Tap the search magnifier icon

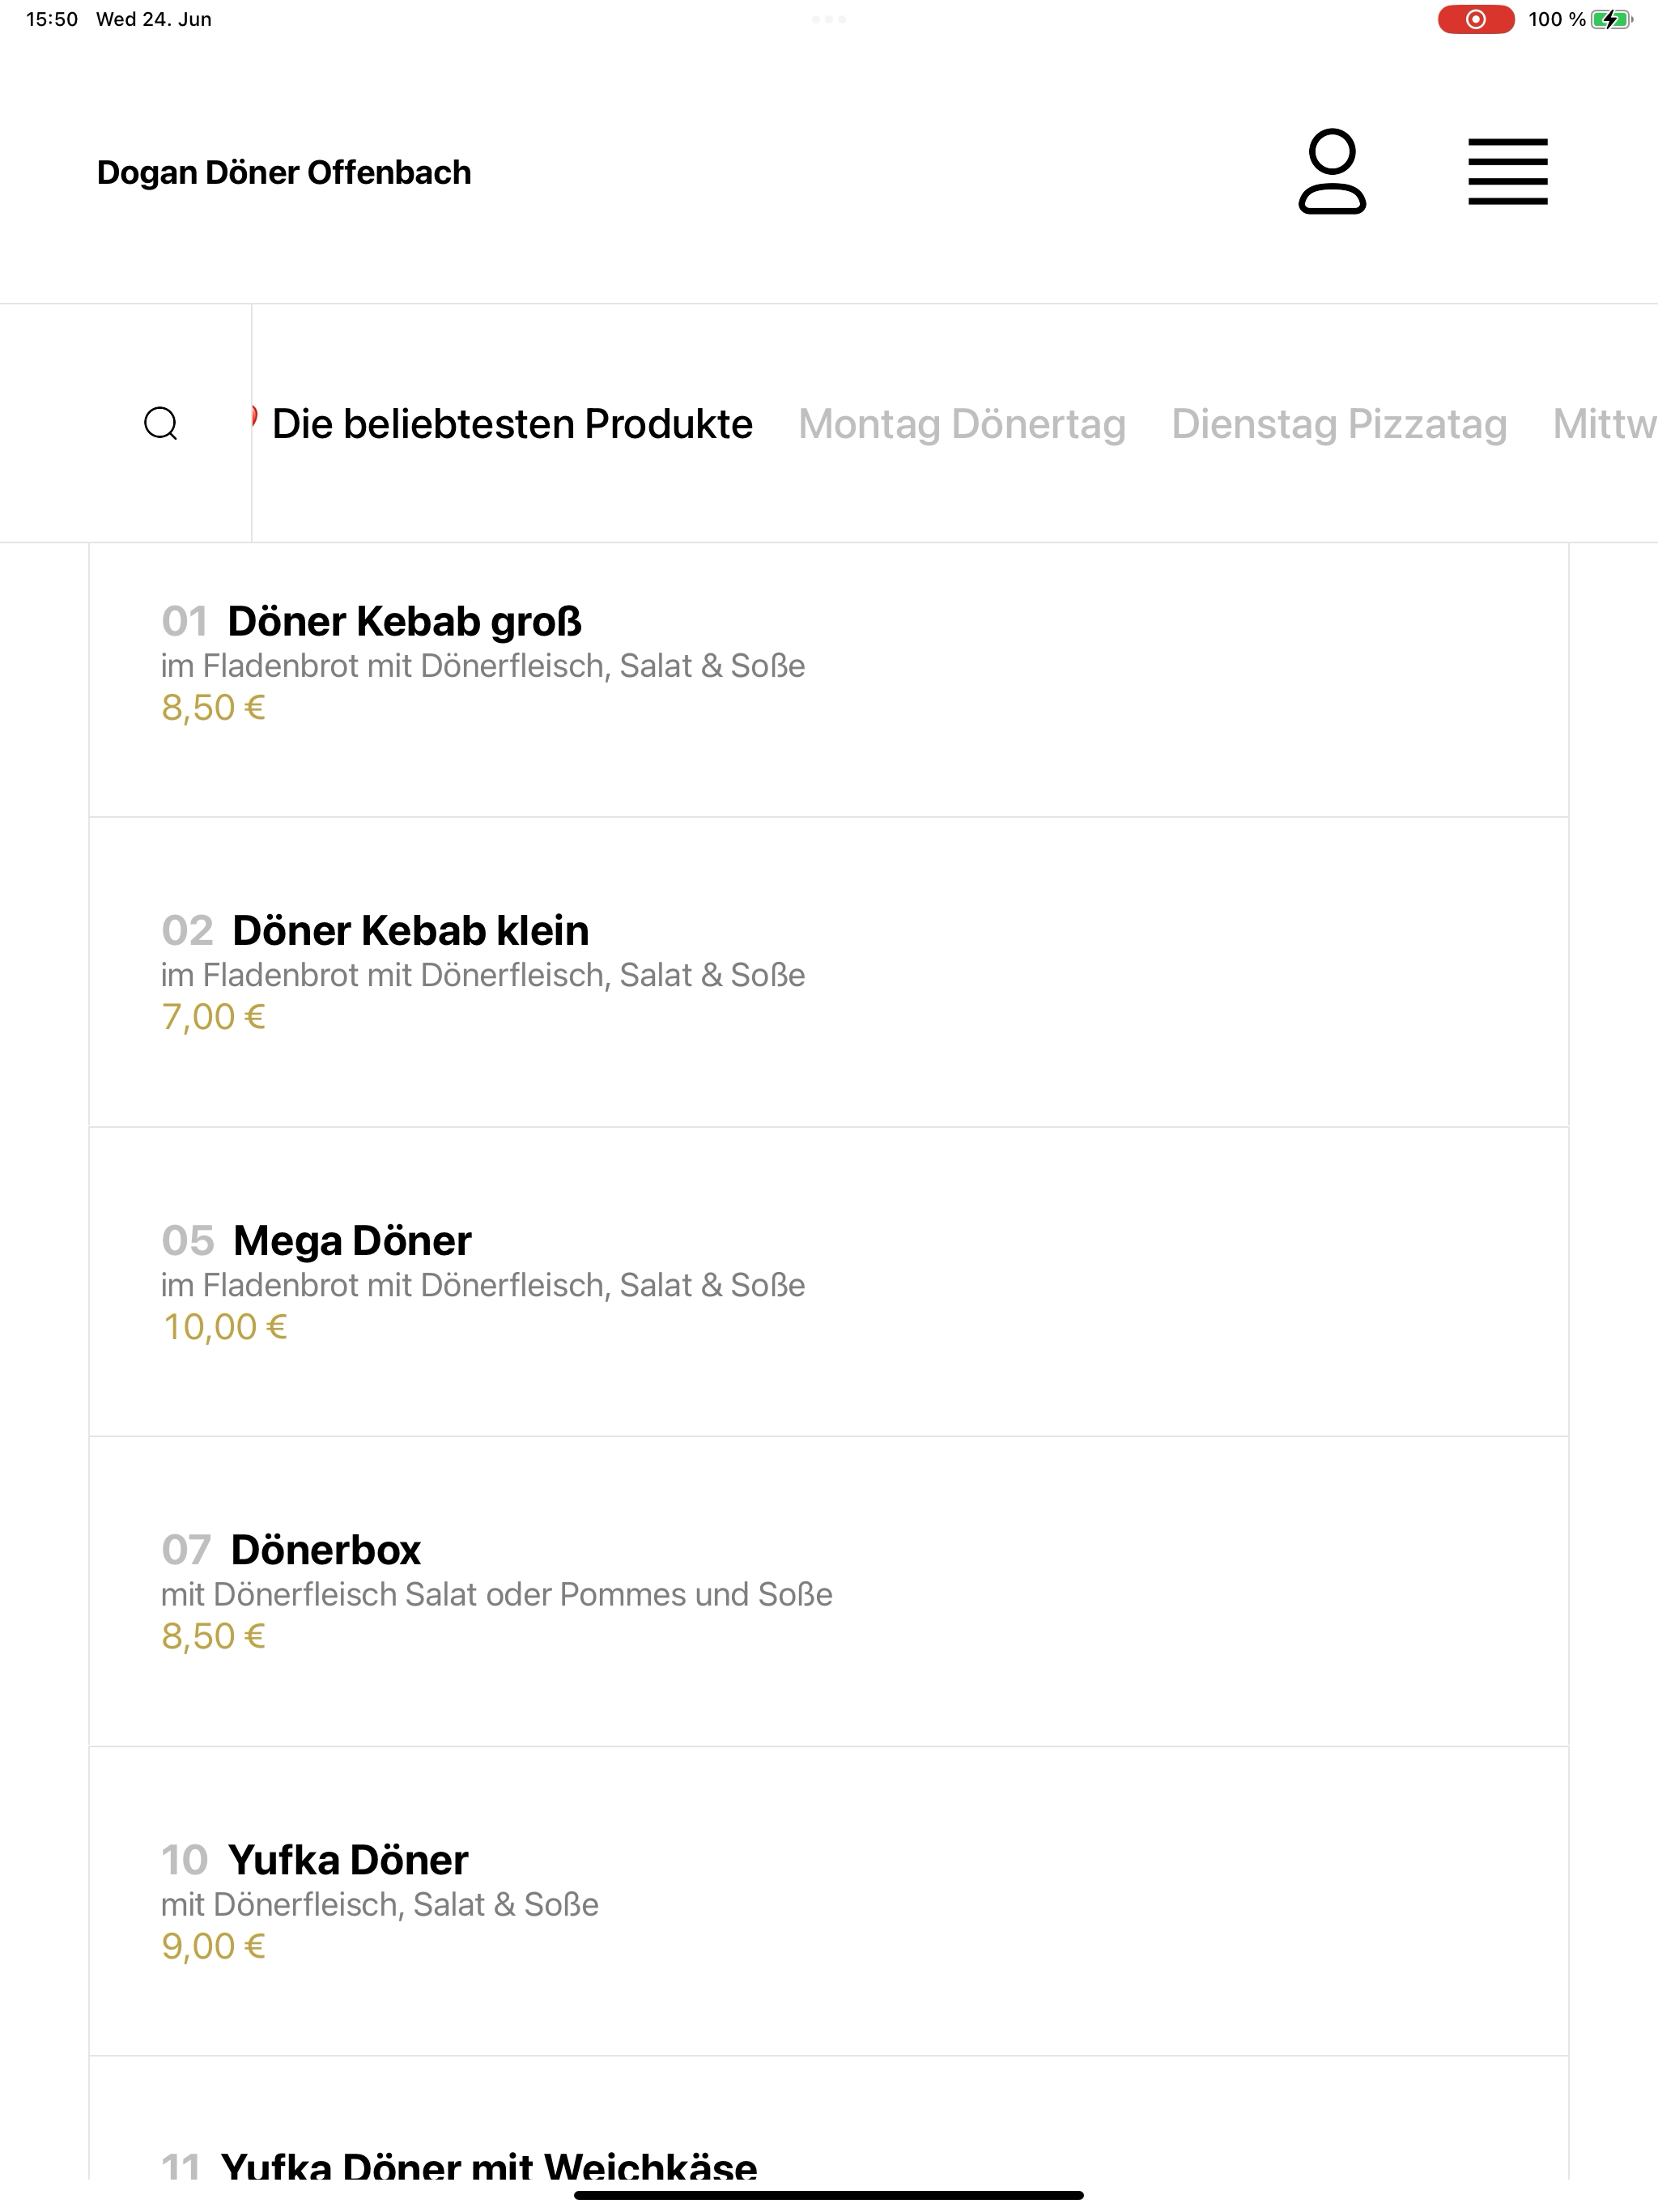[161, 423]
